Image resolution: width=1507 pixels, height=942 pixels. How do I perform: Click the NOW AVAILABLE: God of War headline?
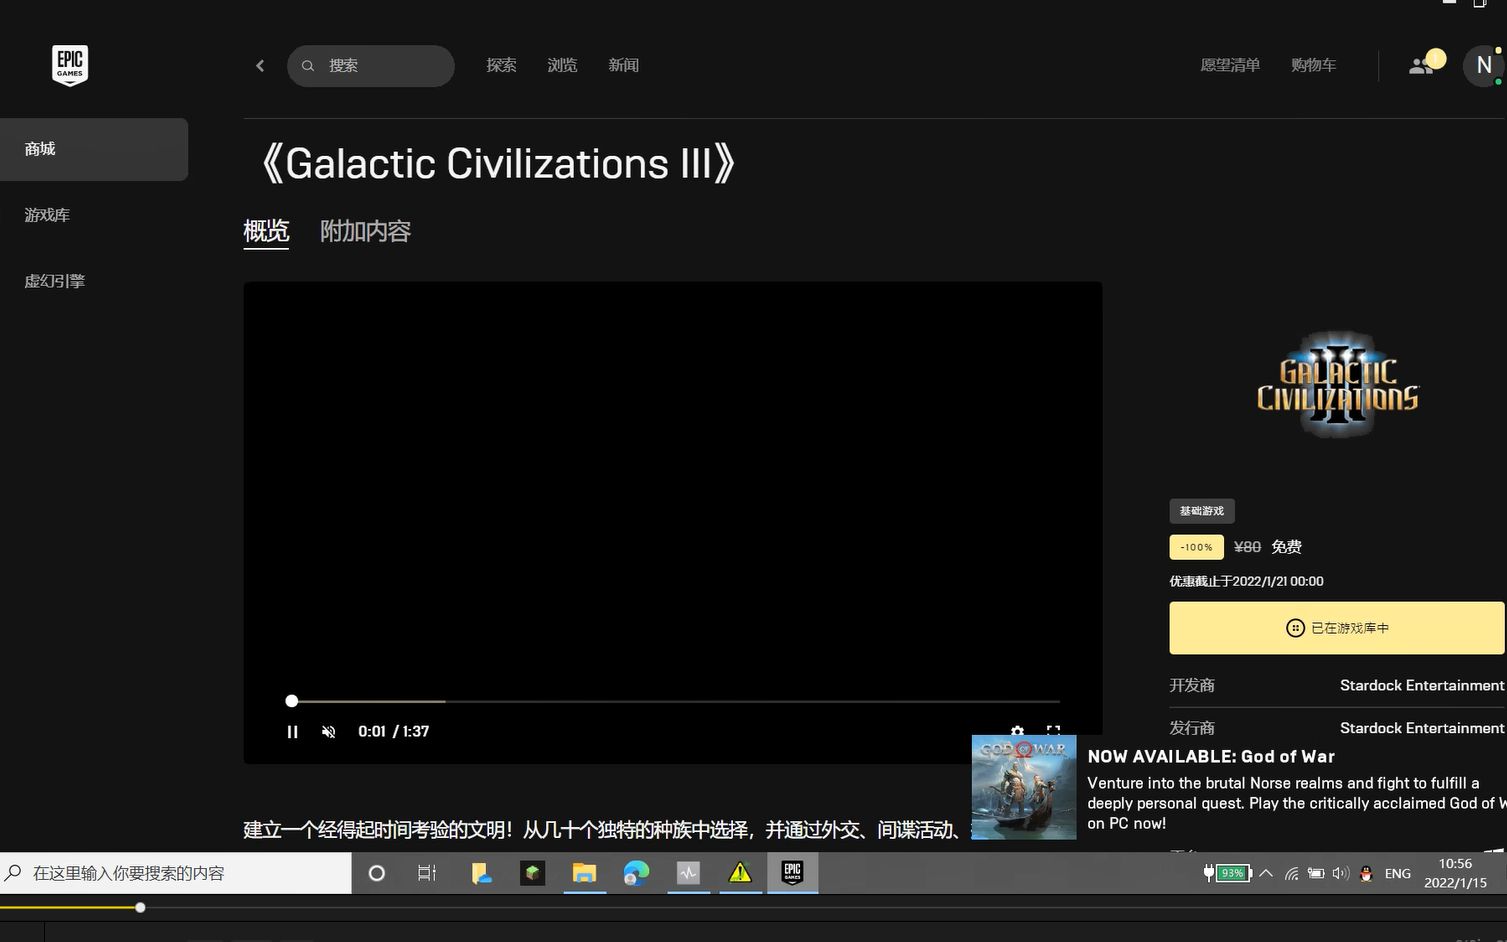click(x=1211, y=757)
